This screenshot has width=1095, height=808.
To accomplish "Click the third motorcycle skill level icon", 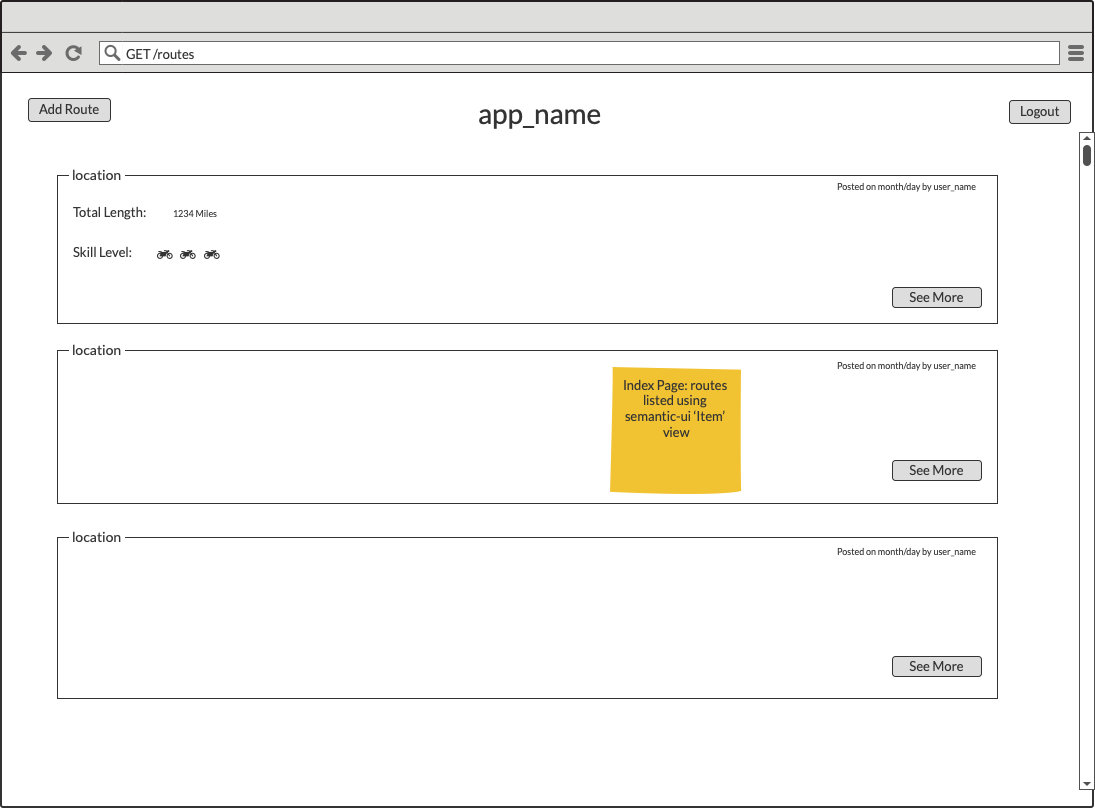I will tap(212, 255).
